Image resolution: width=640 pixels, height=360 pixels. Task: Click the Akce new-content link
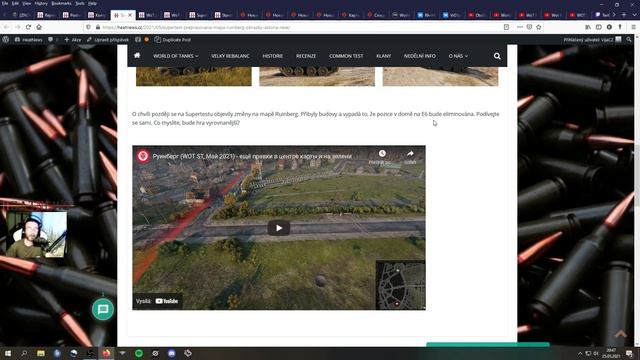73,40
